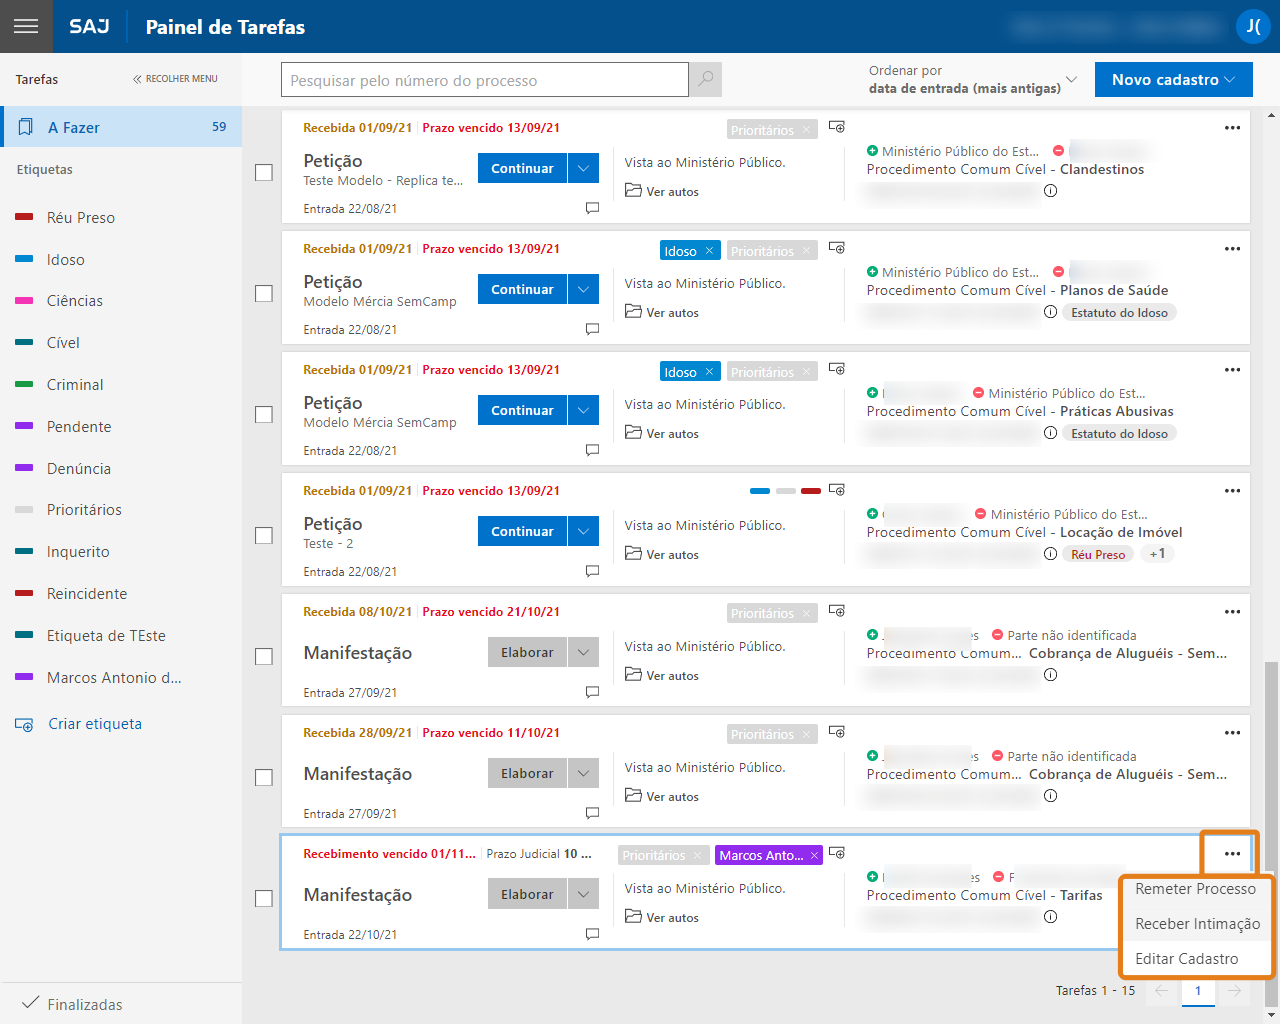This screenshot has width=1280, height=1024.
Task: Click Continuar on Clandestinos card
Action: tap(522, 168)
